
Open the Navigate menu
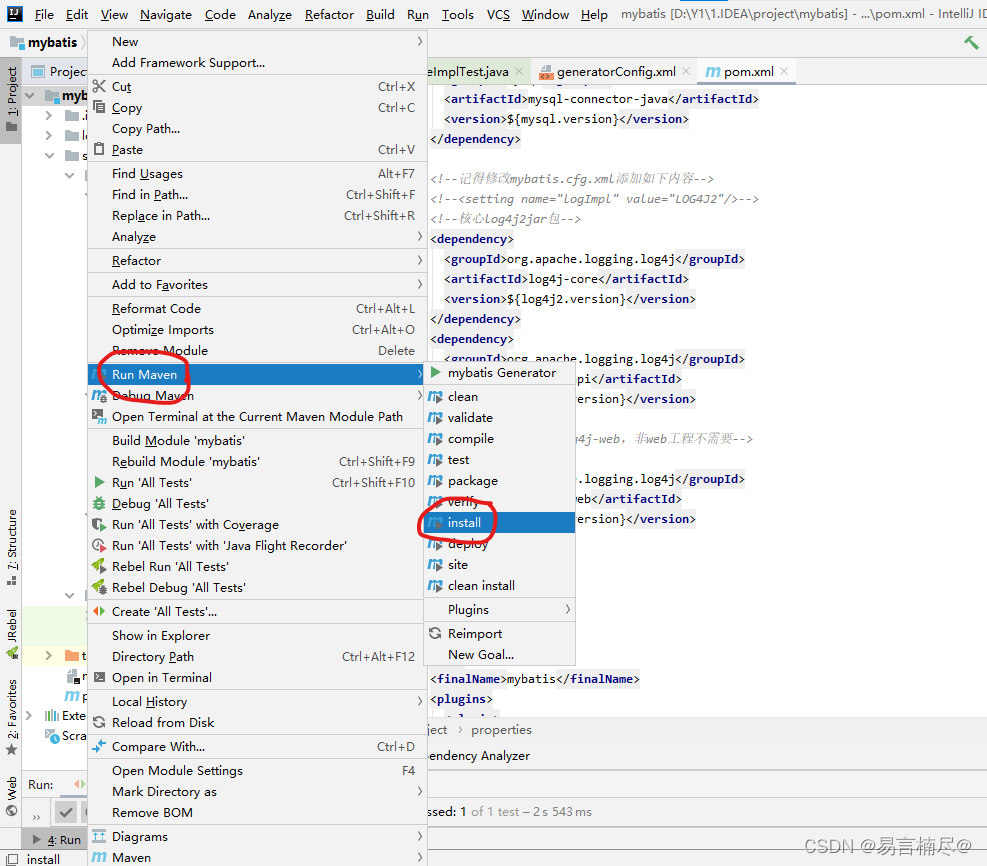(x=165, y=15)
